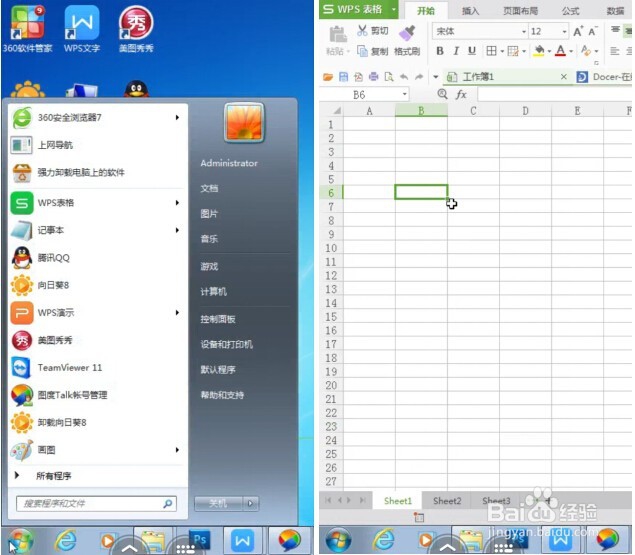Expand the WPS 表格 application menu arrow
This screenshot has width=635, height=555.
pos(393,9)
